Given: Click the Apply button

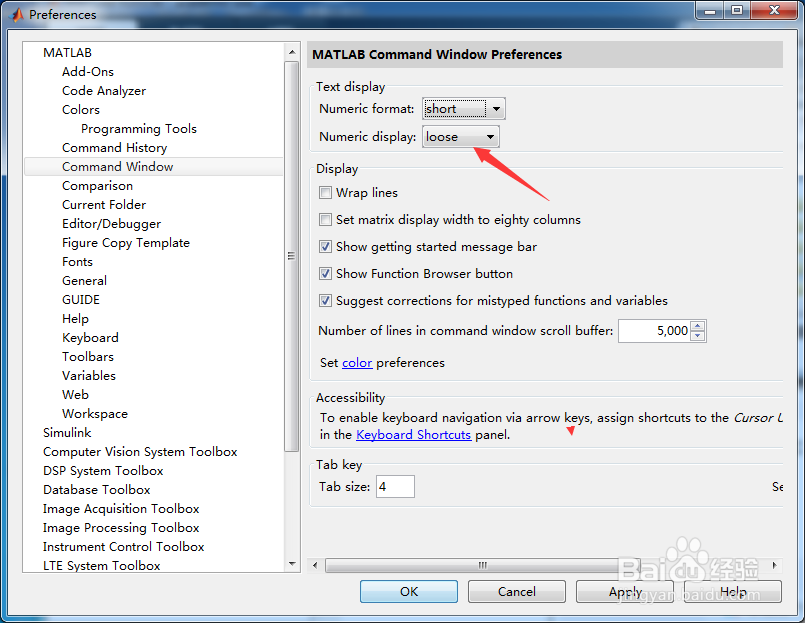Looking at the screenshot, I should pyautogui.click(x=625, y=592).
